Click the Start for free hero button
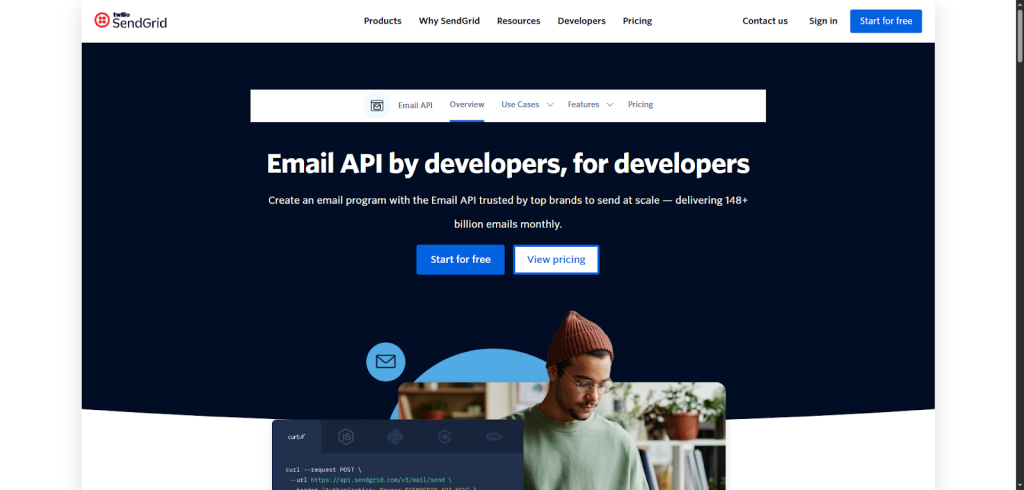 tap(460, 260)
